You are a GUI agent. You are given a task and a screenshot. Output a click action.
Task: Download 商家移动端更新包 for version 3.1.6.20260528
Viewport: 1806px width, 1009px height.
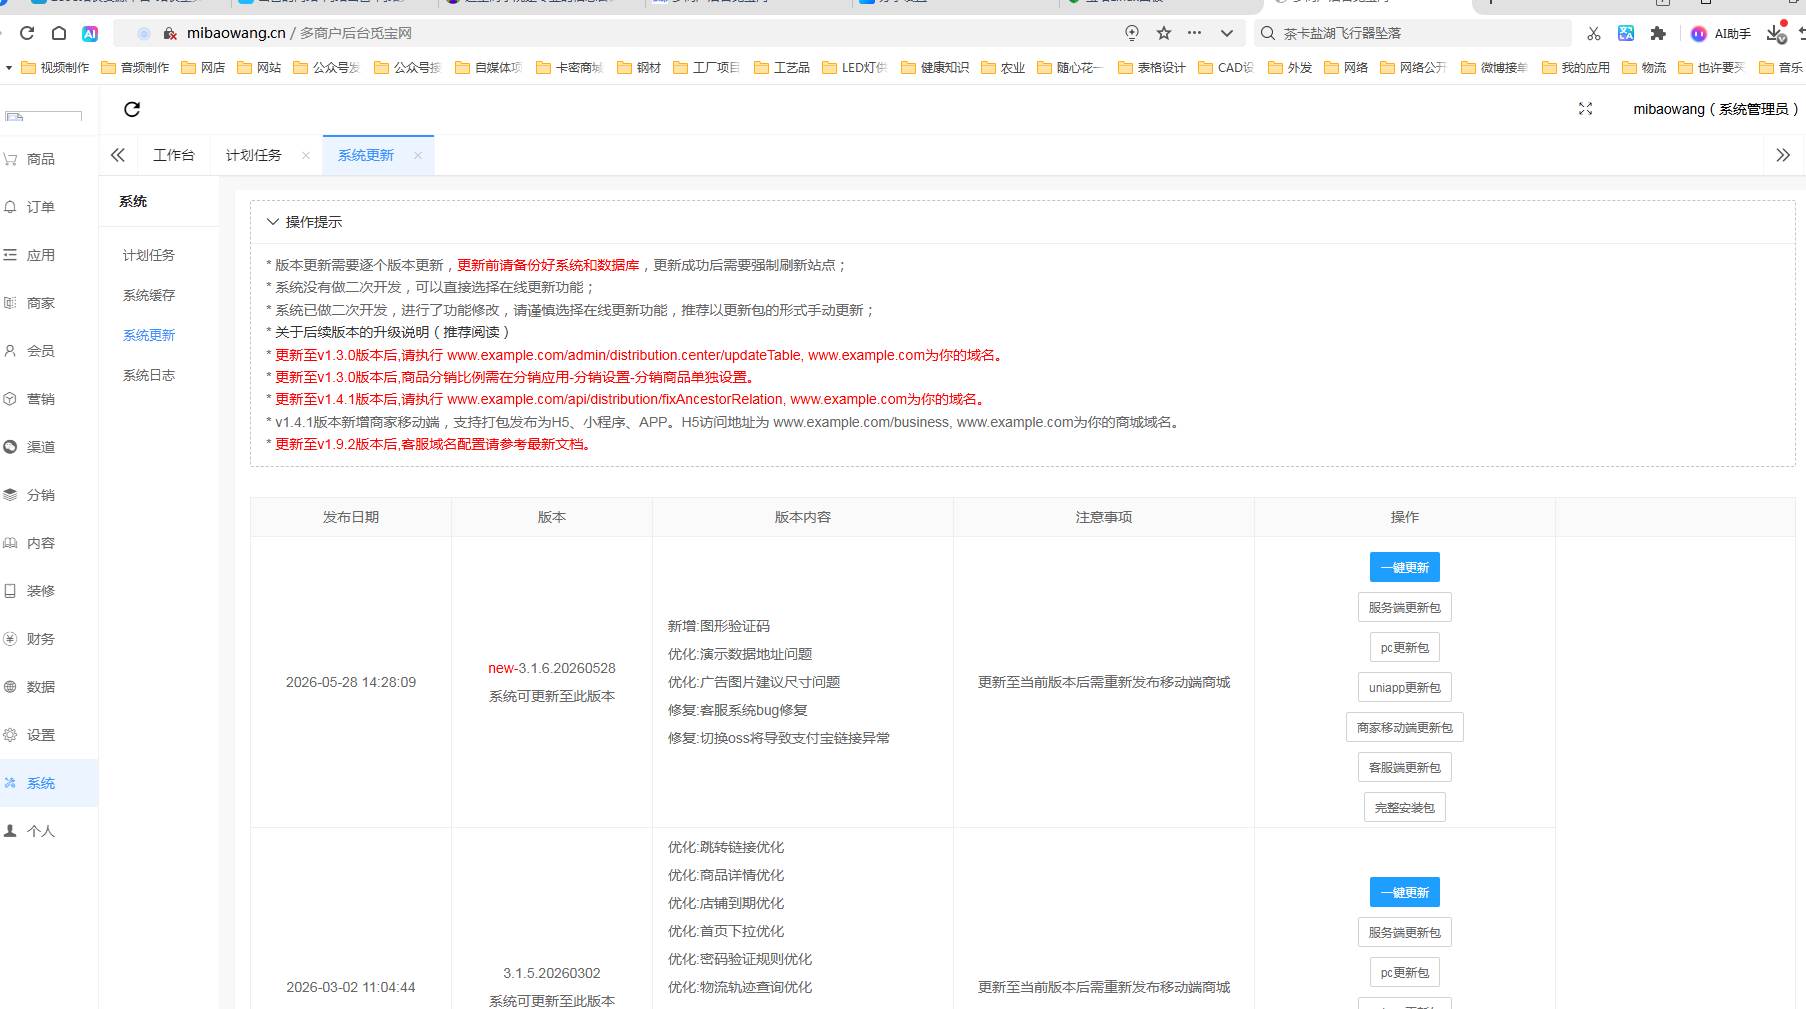tap(1405, 727)
